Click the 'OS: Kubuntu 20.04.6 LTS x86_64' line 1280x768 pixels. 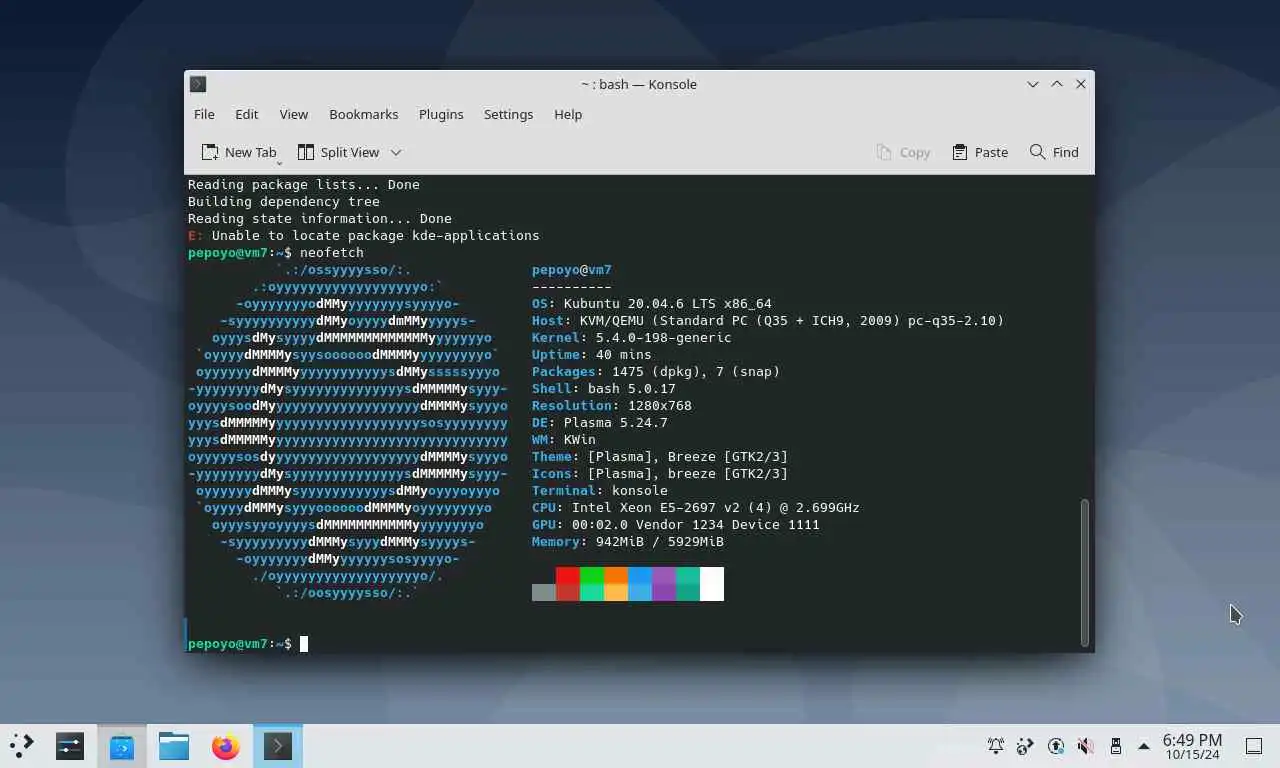652,304
